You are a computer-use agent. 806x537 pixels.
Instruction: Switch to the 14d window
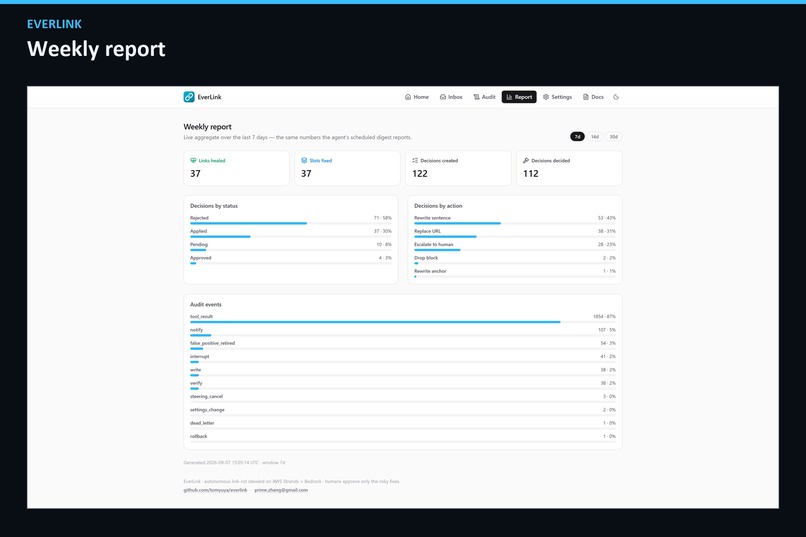click(595, 137)
